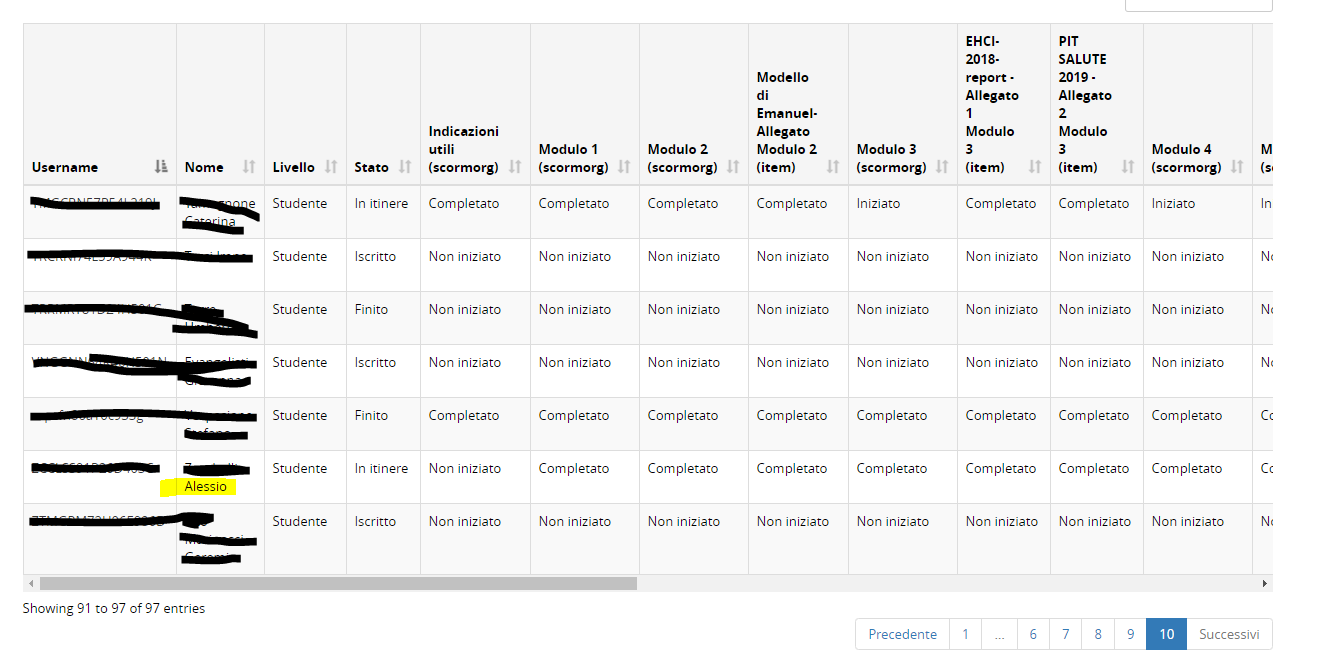
Task: Click the Successivi pagination button
Action: click(x=1229, y=634)
